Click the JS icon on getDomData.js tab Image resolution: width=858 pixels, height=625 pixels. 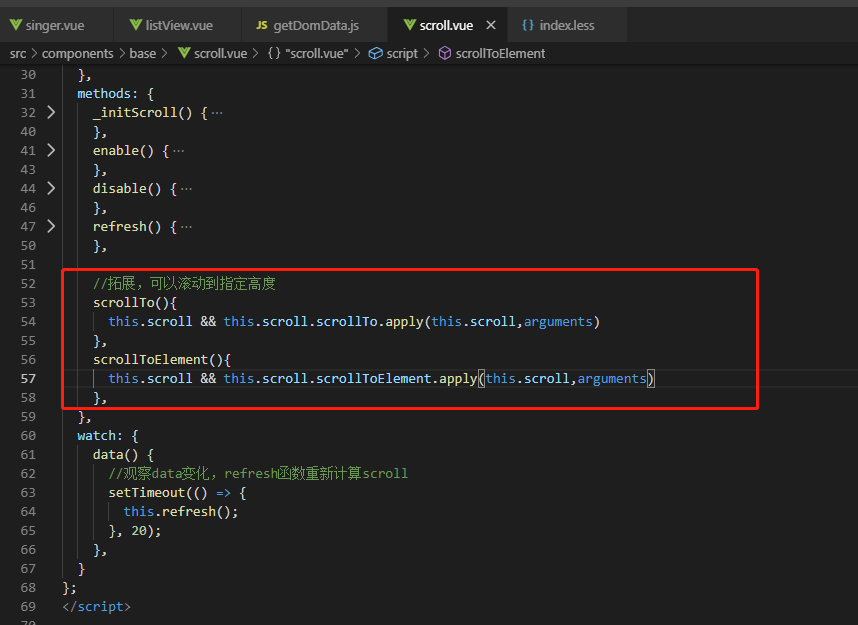tap(262, 25)
